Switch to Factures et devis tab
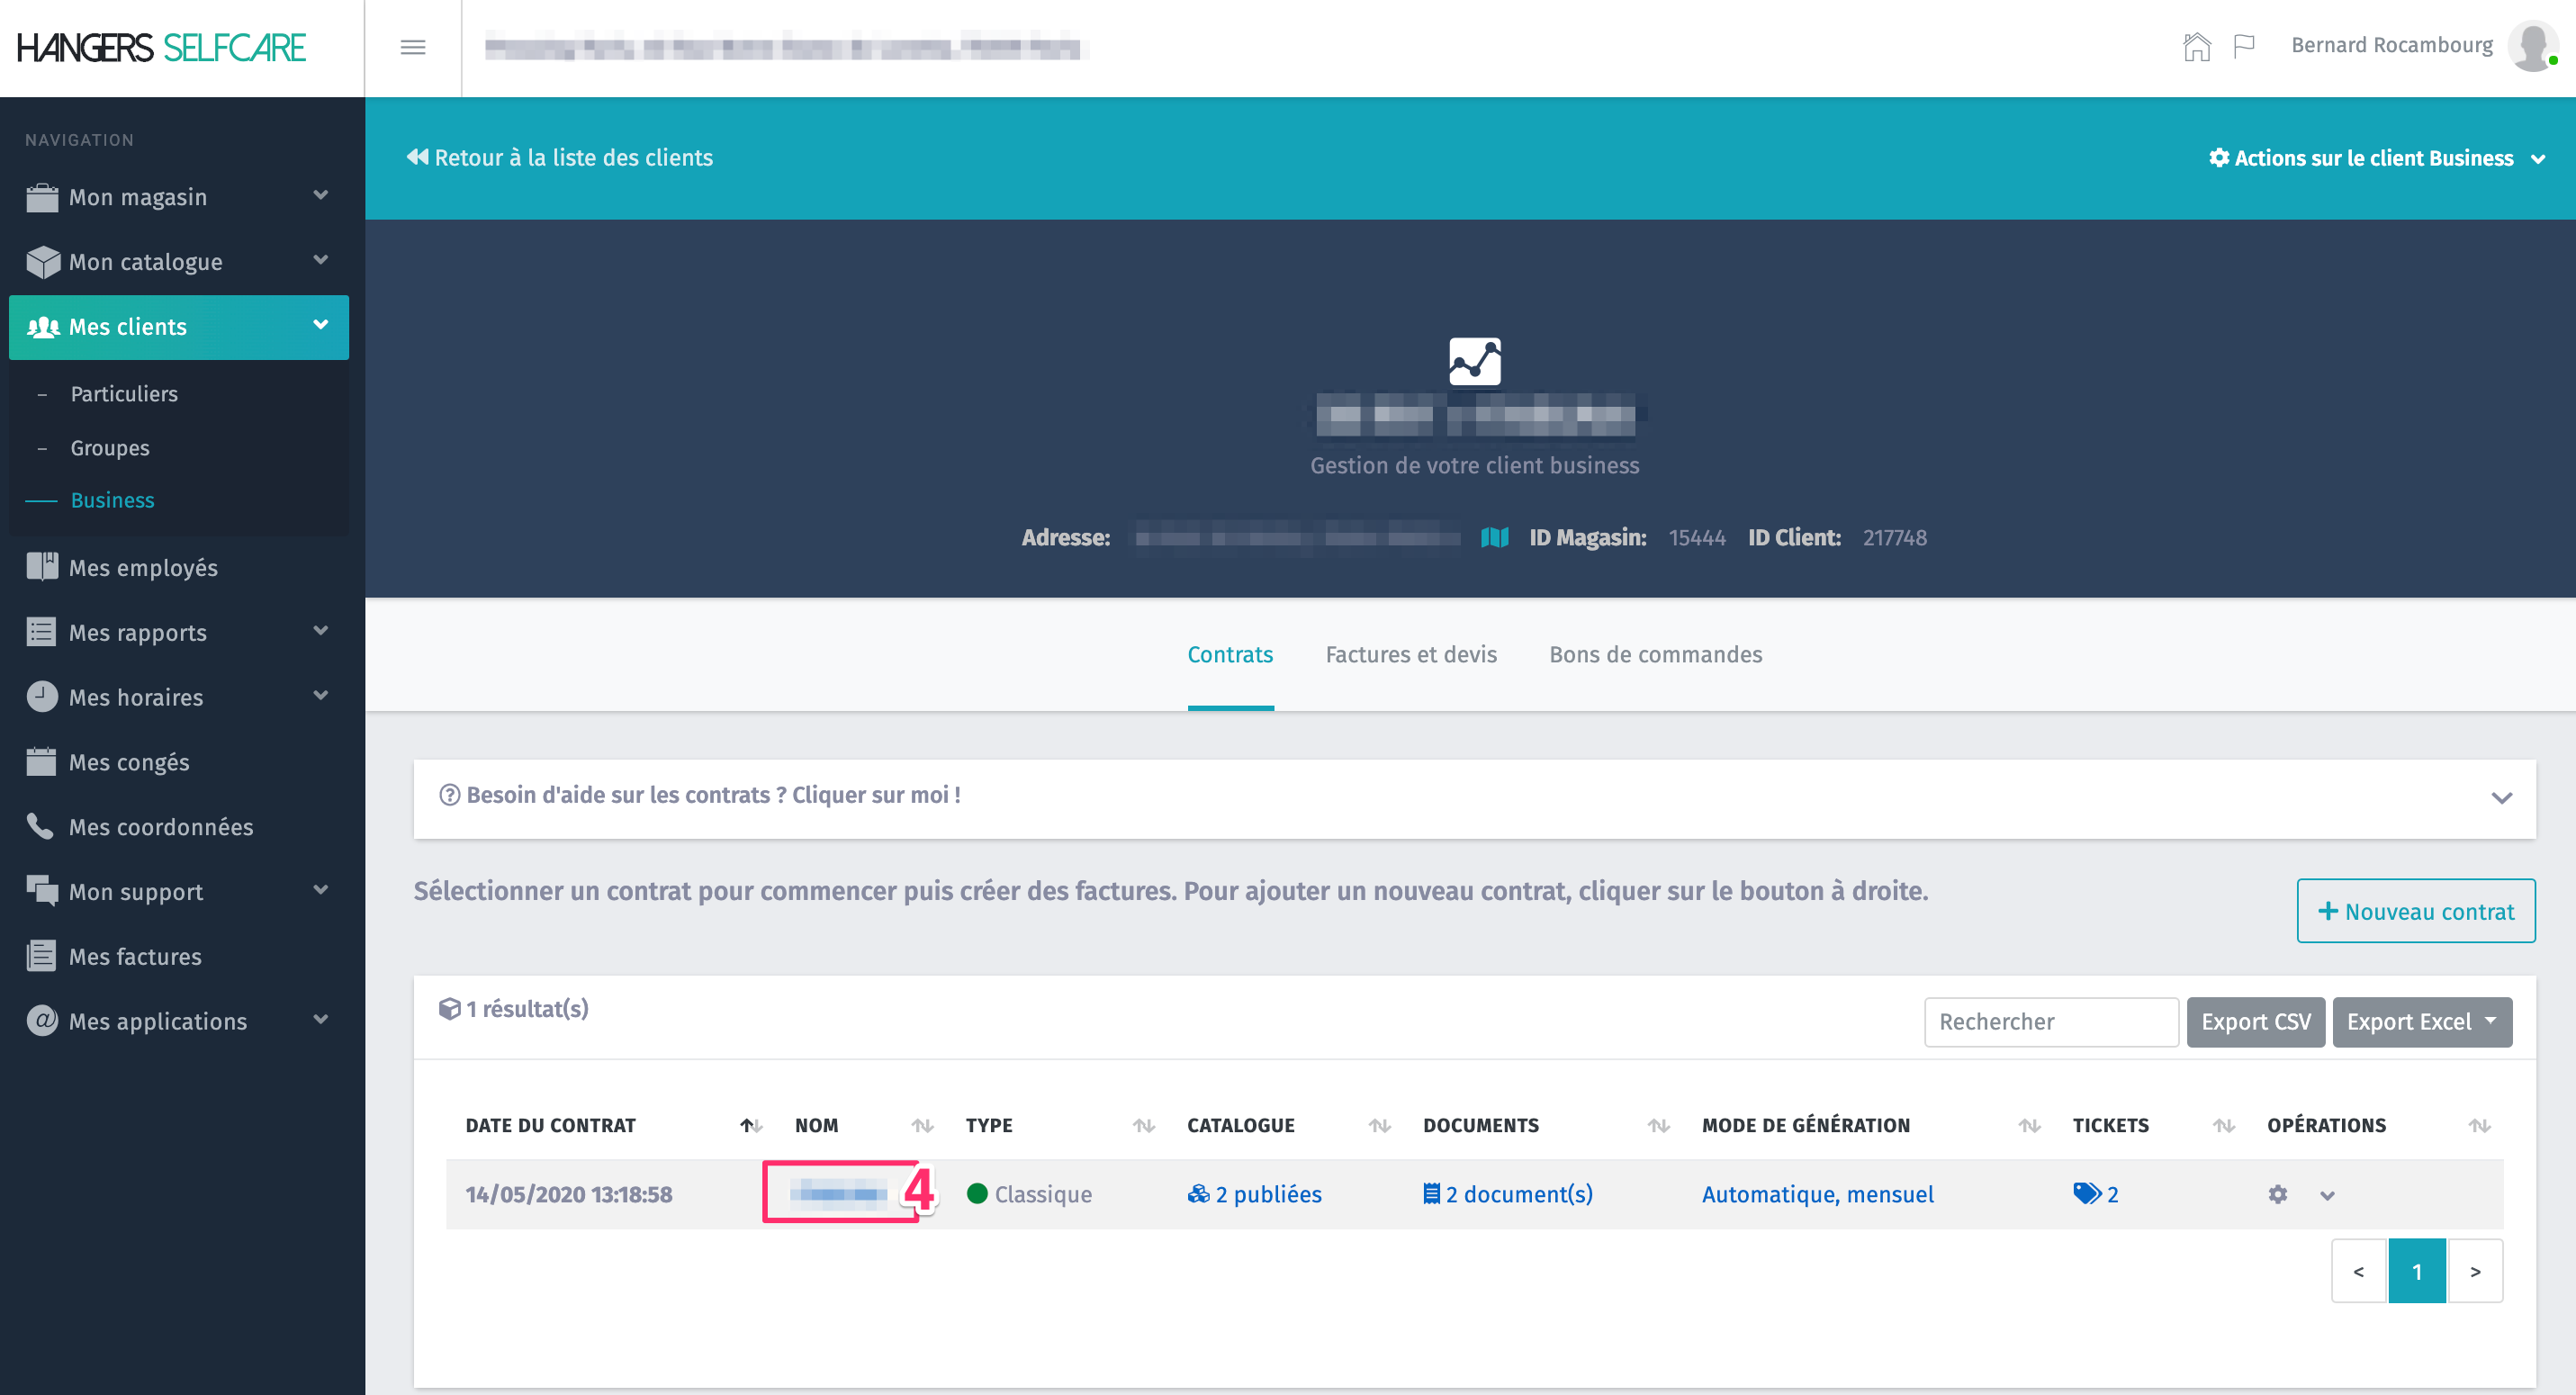 (x=1411, y=654)
